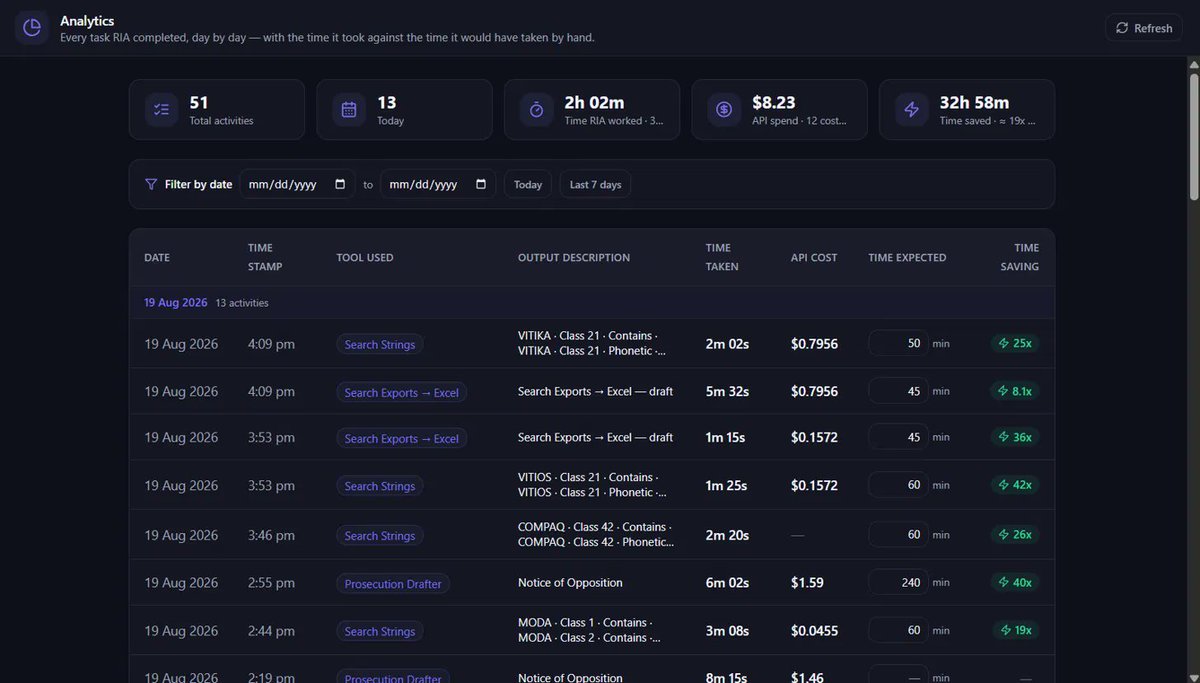This screenshot has height=683, width=1200.
Task: Edit the 60 min field in the VITIOS row
Action: tap(898, 485)
